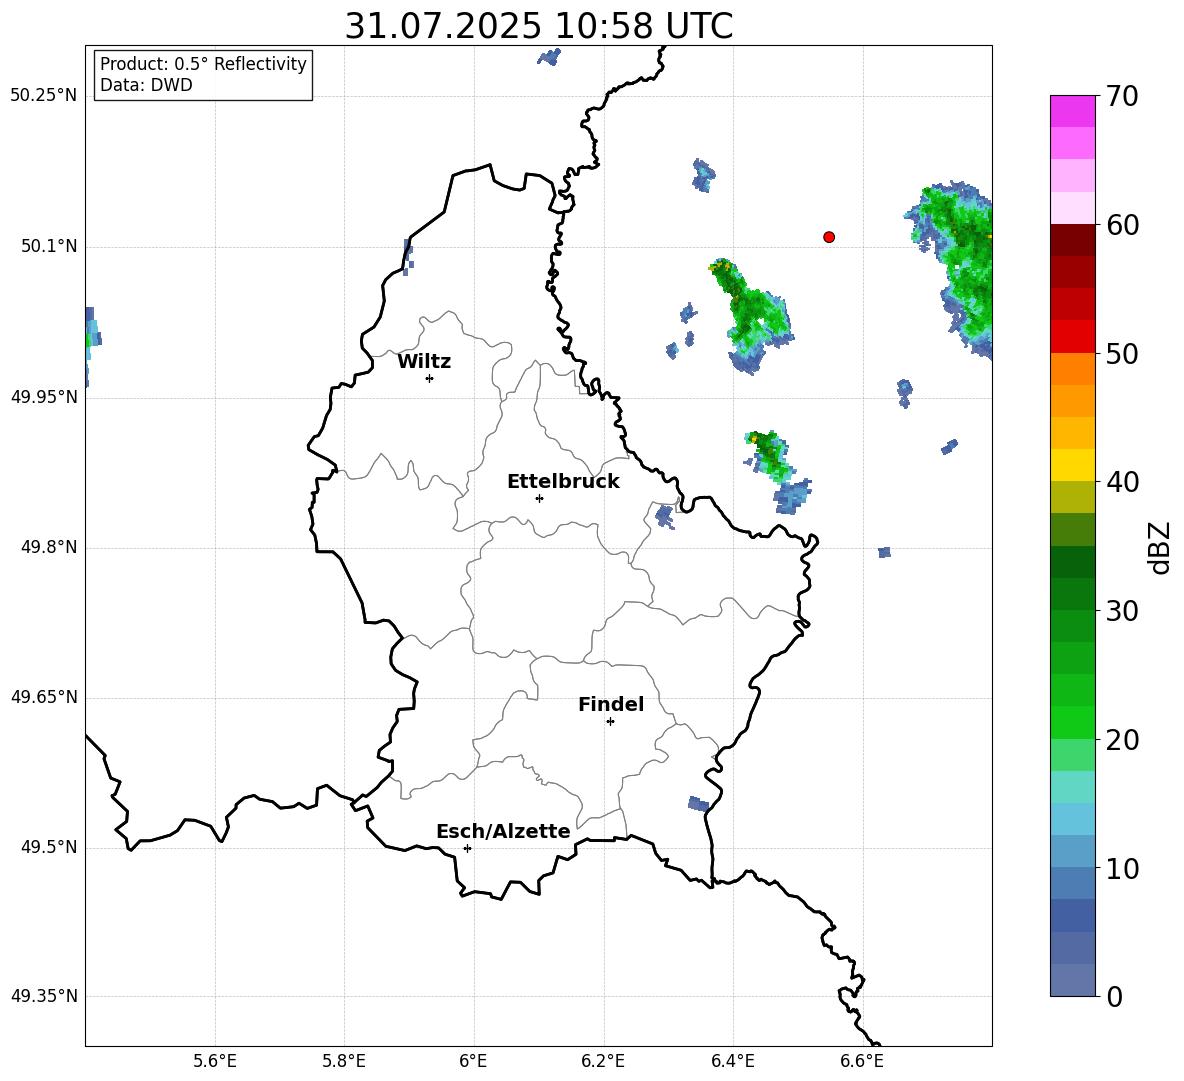
Task: Click the 5.6°E longitude label
Action: click(x=215, y=1061)
